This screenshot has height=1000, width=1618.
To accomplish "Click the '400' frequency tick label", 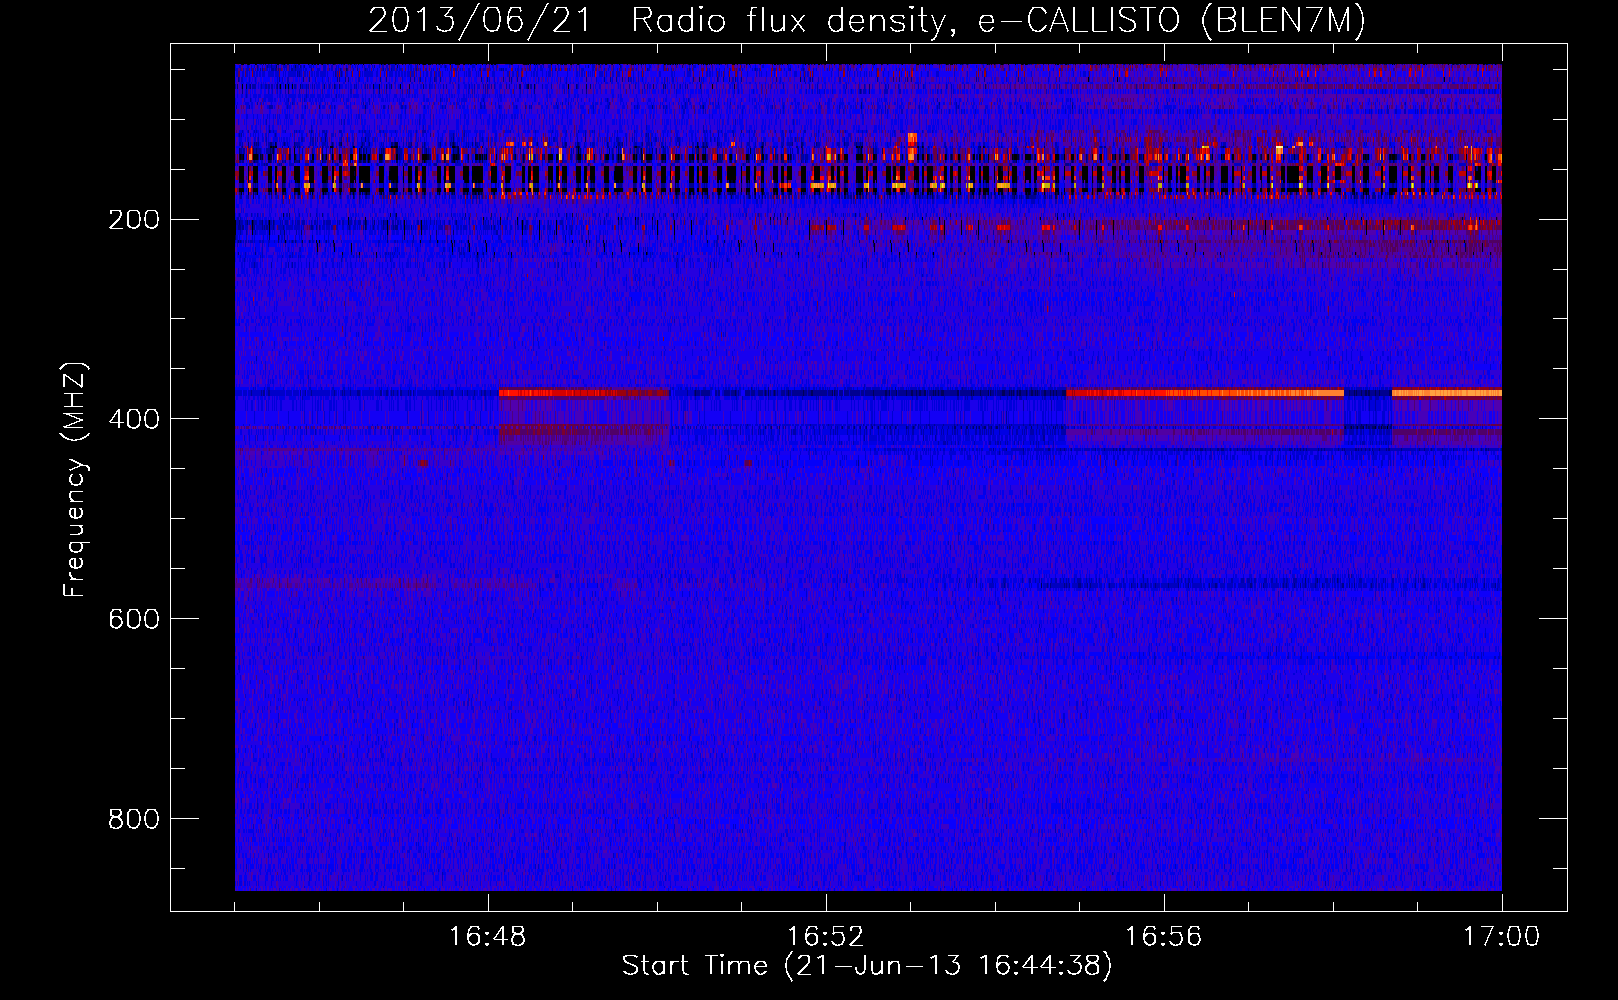I will tap(133, 419).
